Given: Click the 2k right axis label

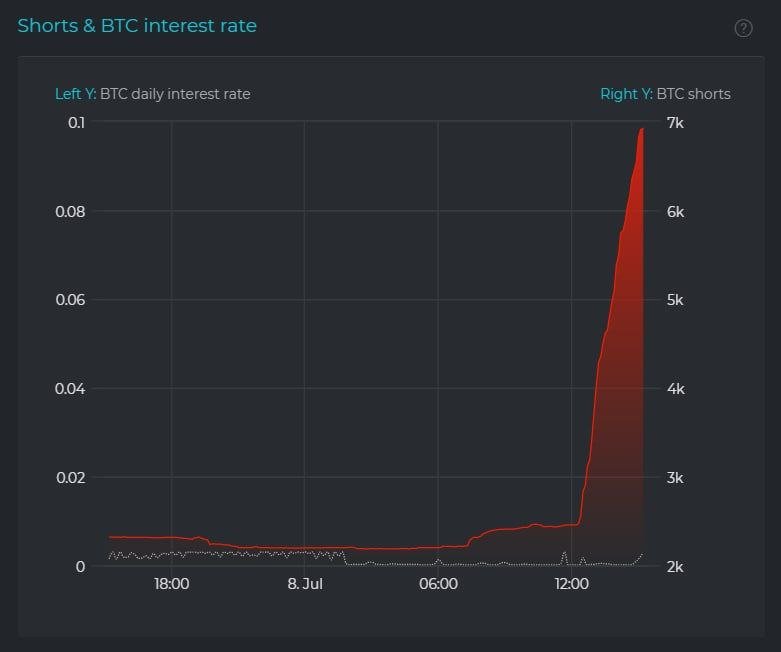Looking at the screenshot, I should (x=675, y=567).
